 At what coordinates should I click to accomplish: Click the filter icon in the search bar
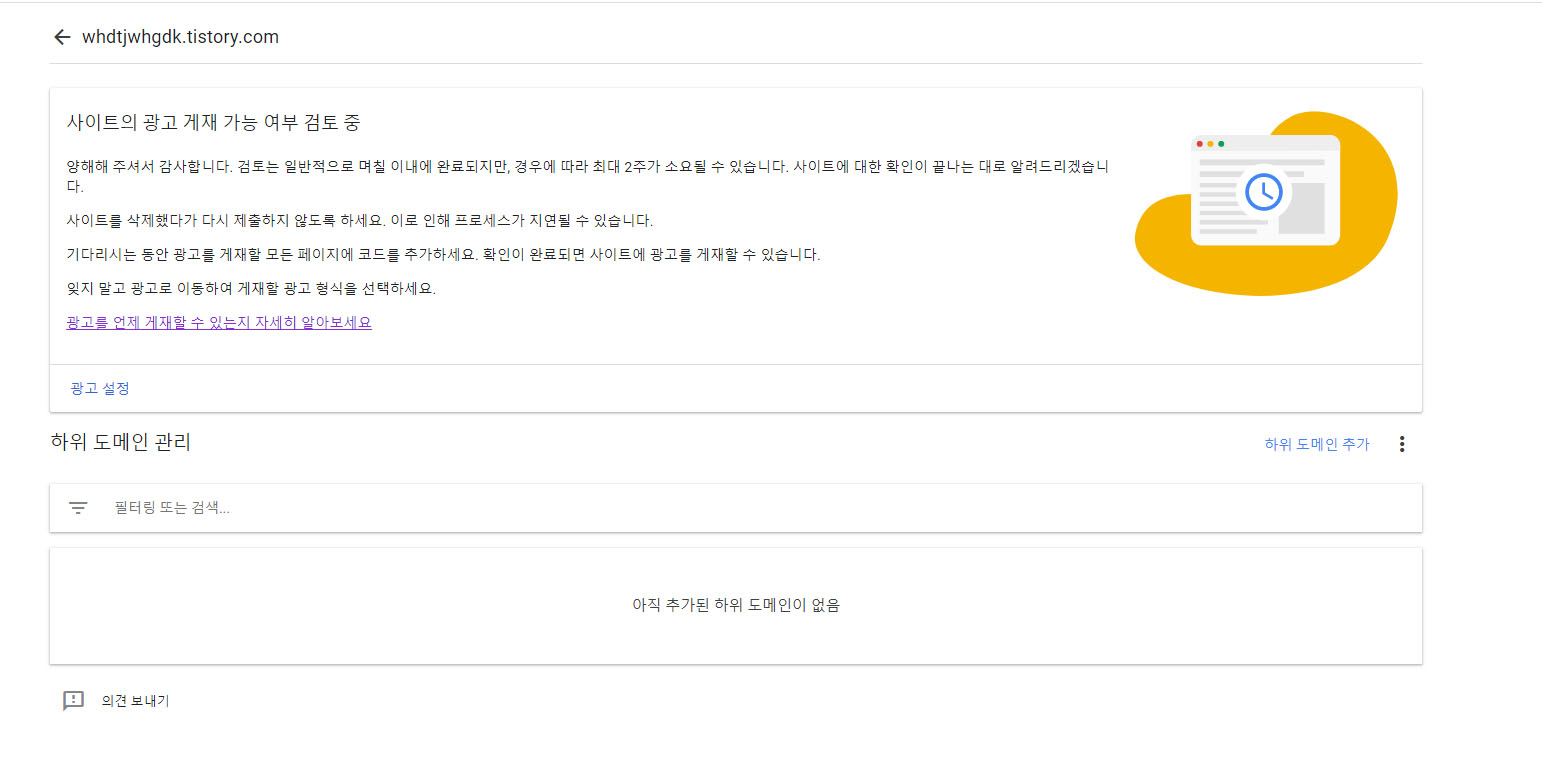click(x=78, y=507)
